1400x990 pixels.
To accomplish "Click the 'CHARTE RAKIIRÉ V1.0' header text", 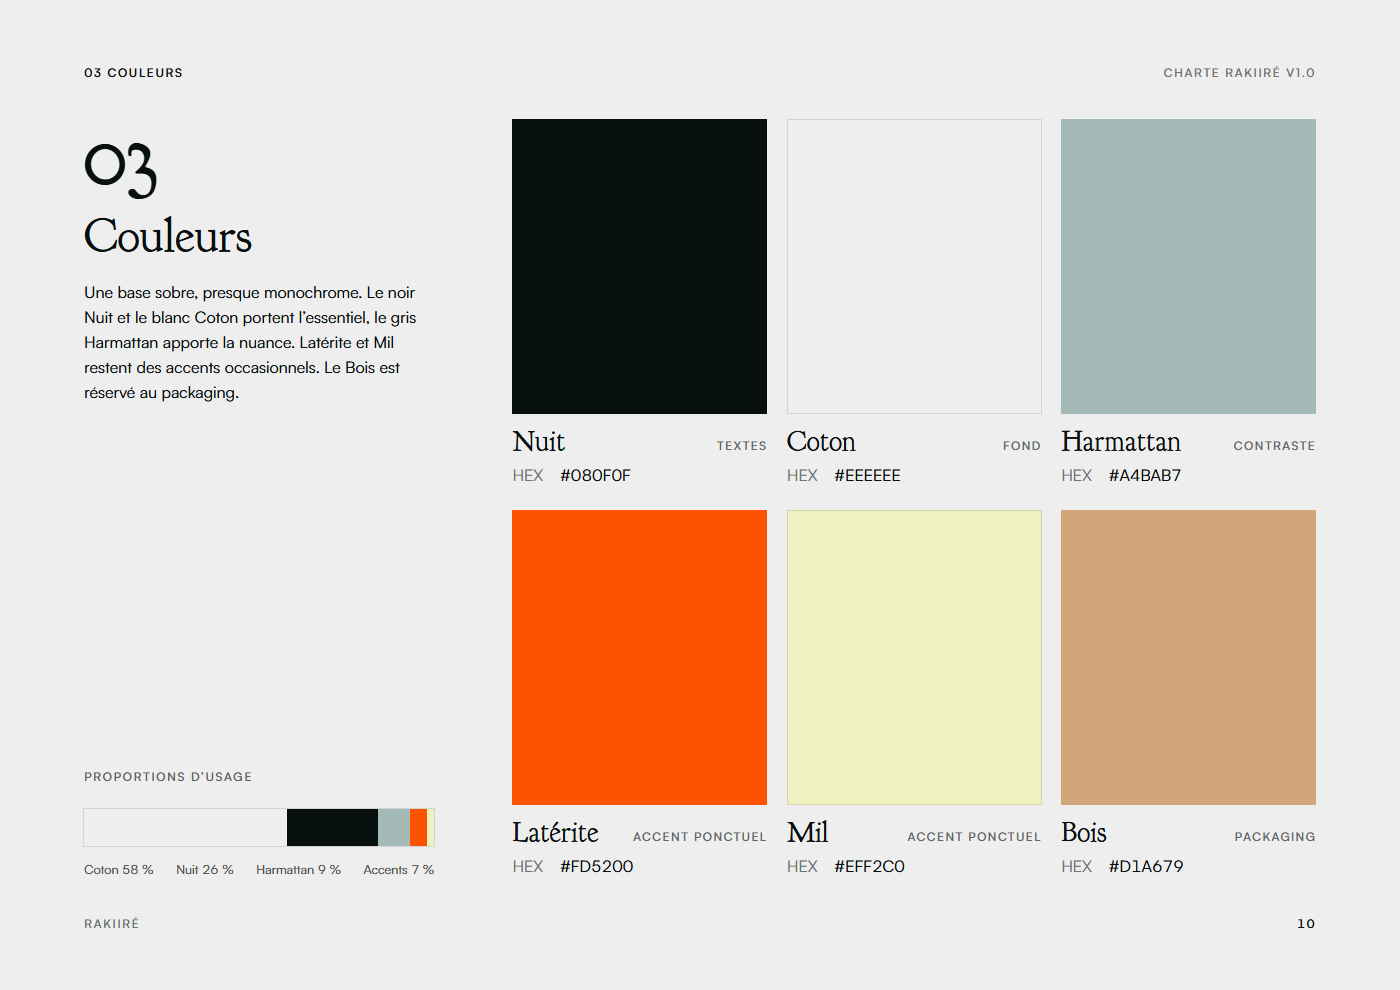I will click(x=1239, y=73).
